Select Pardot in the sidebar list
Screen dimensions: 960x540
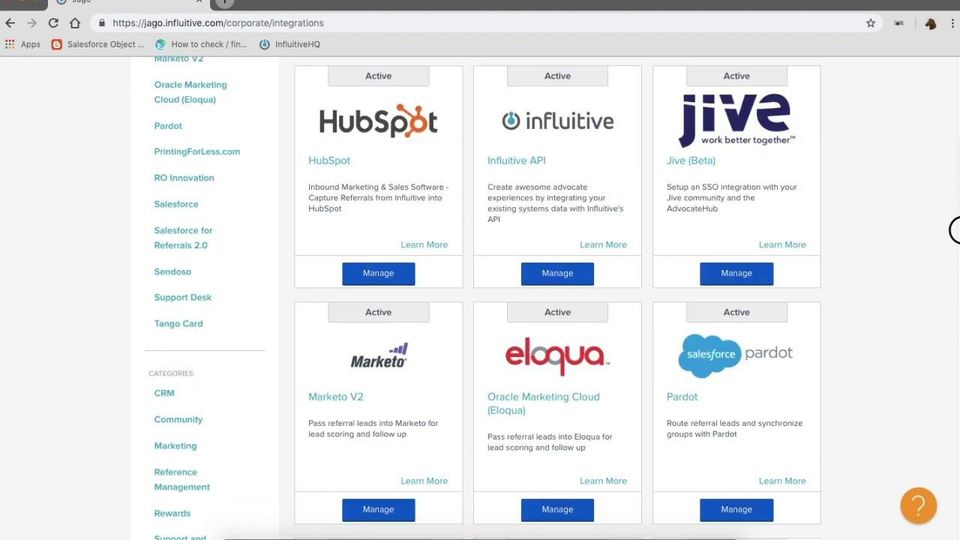[x=168, y=126]
